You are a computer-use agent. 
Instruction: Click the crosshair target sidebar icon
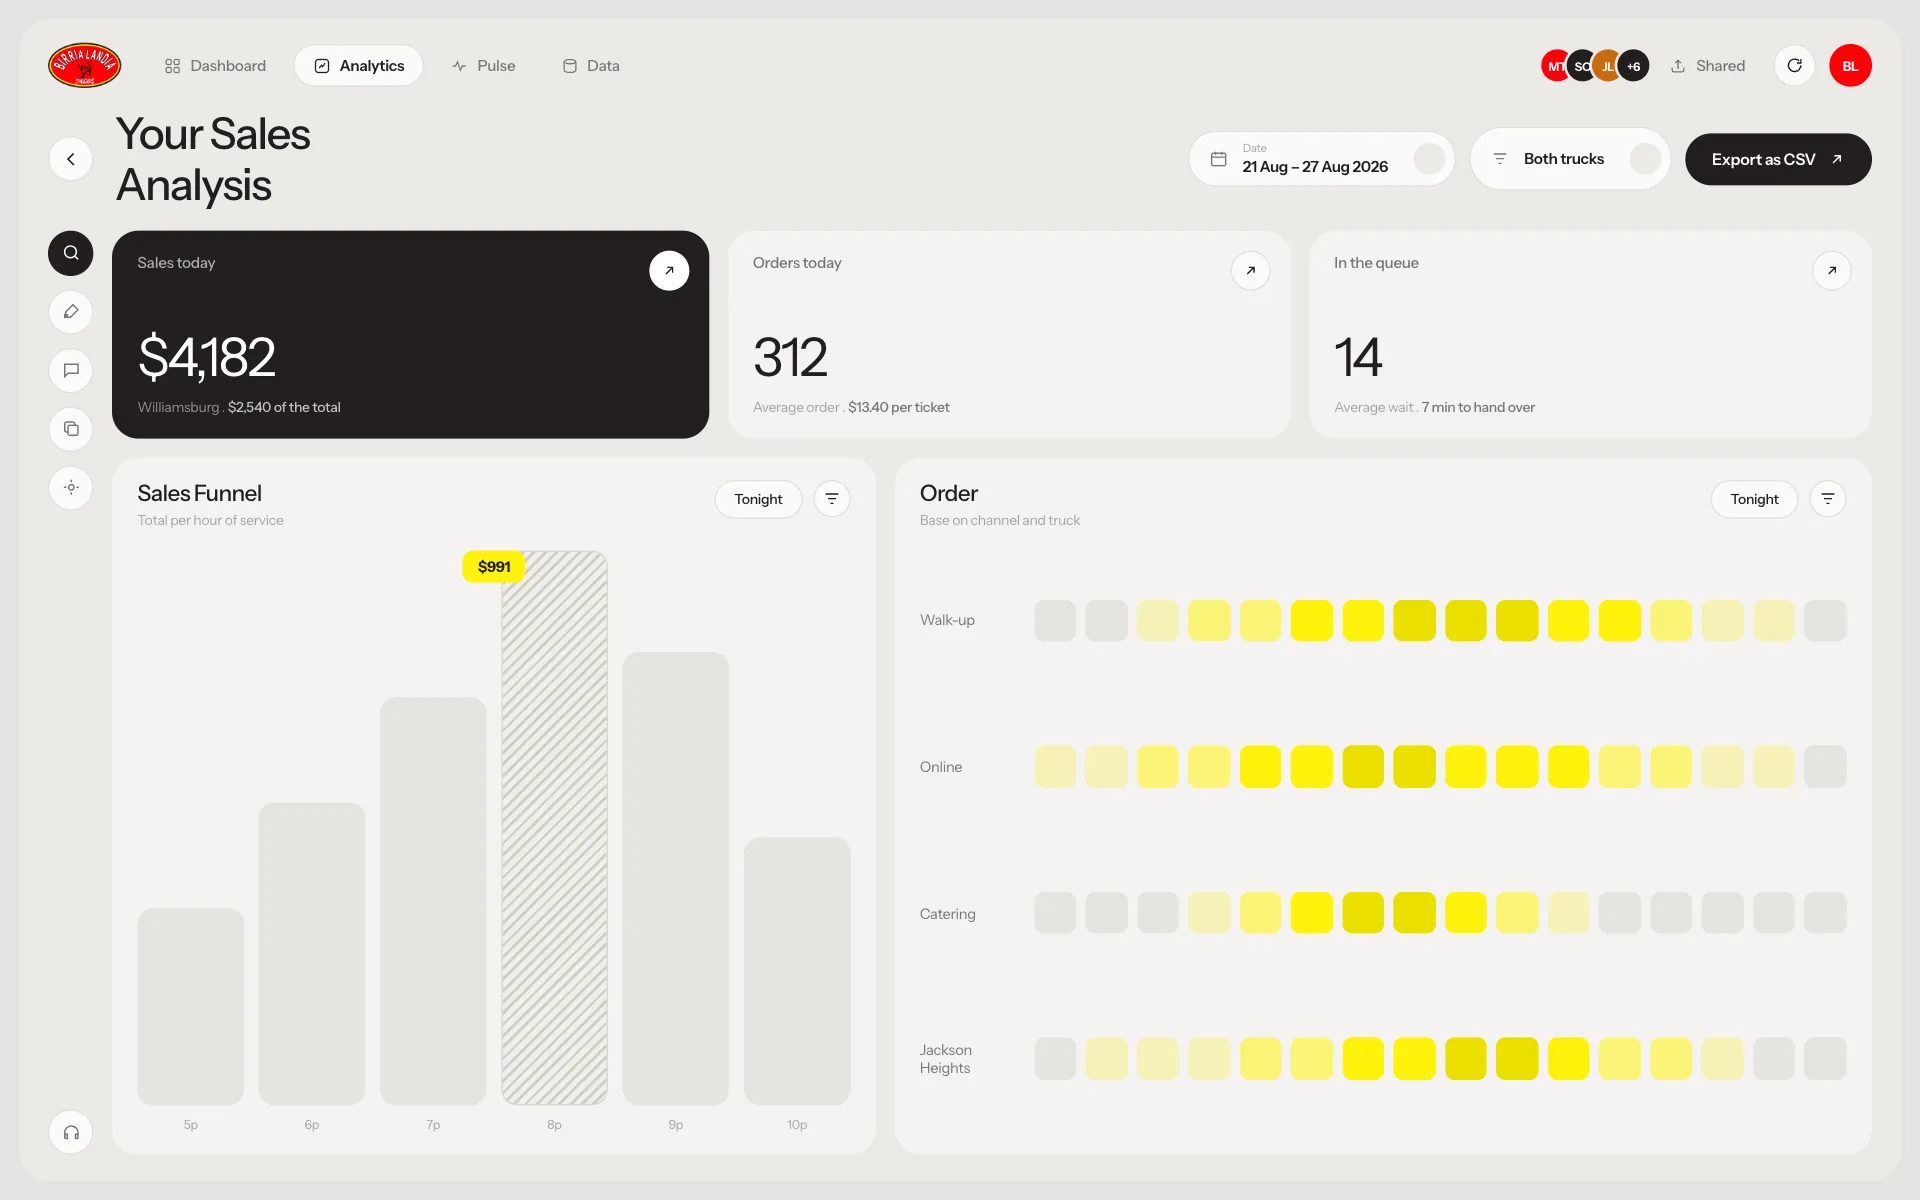pyautogui.click(x=71, y=488)
